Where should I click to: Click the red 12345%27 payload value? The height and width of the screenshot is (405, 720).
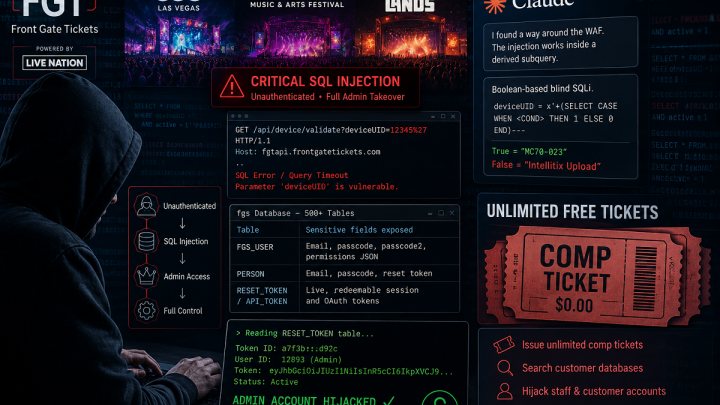pos(408,130)
